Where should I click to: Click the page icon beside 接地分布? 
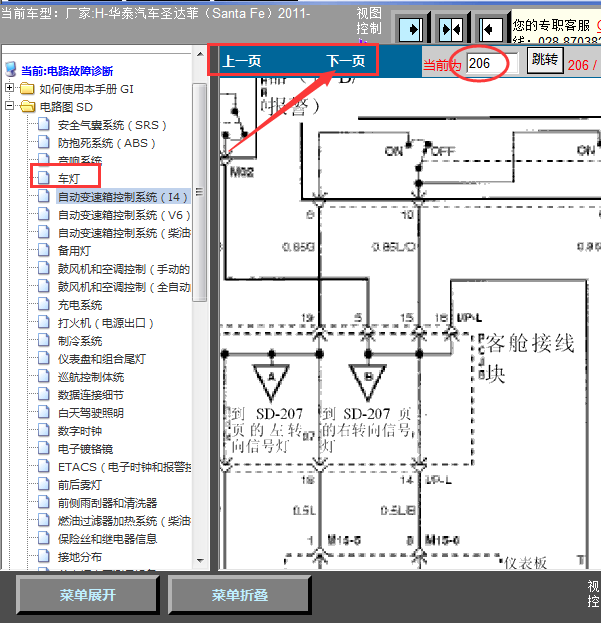tap(44, 556)
